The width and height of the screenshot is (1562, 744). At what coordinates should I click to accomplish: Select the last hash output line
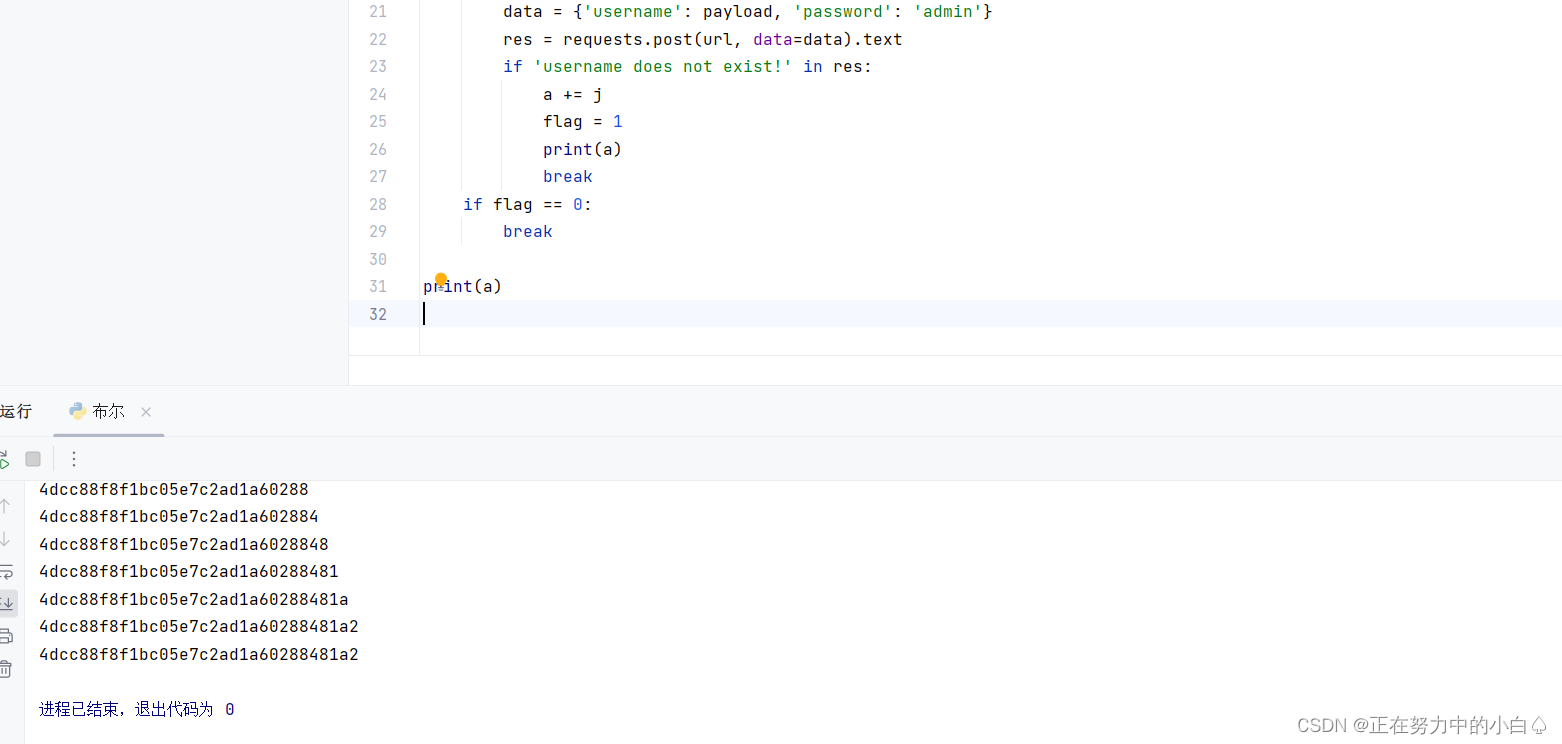(x=198, y=653)
